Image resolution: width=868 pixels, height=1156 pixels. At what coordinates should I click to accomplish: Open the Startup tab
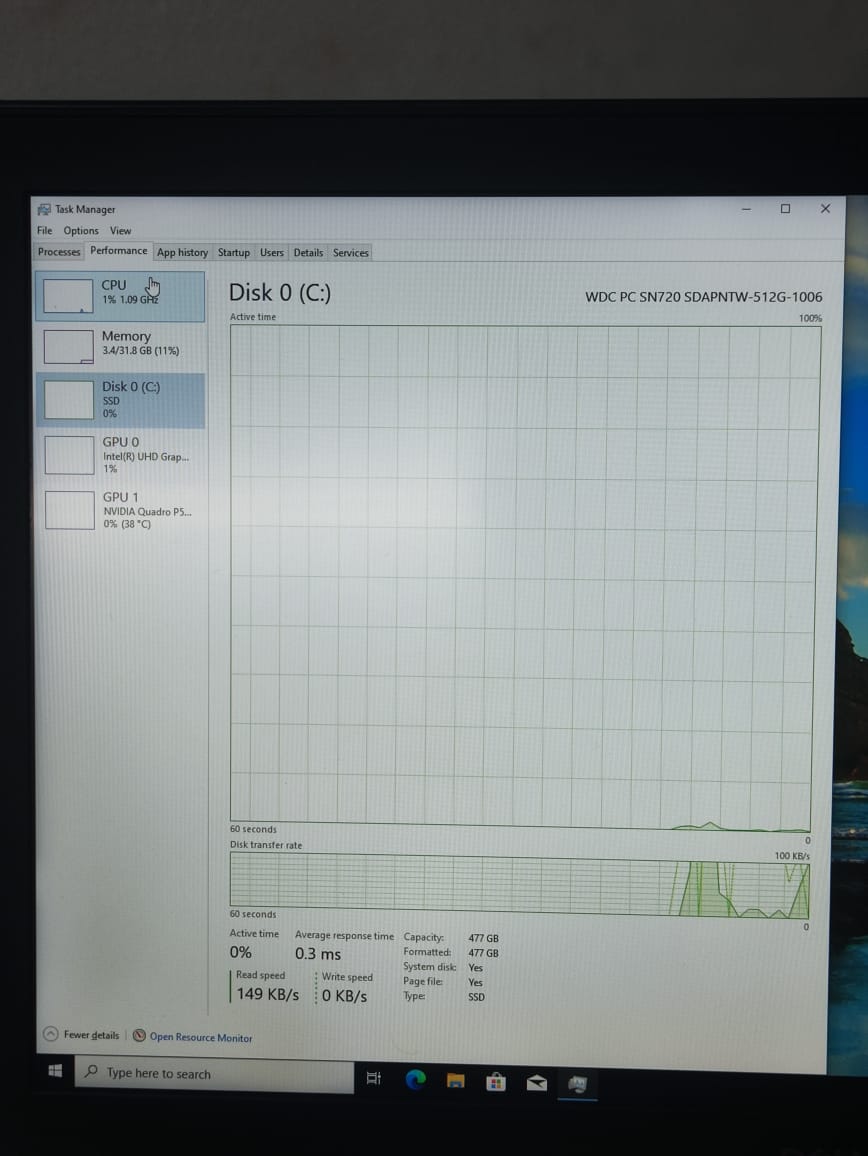(x=234, y=252)
